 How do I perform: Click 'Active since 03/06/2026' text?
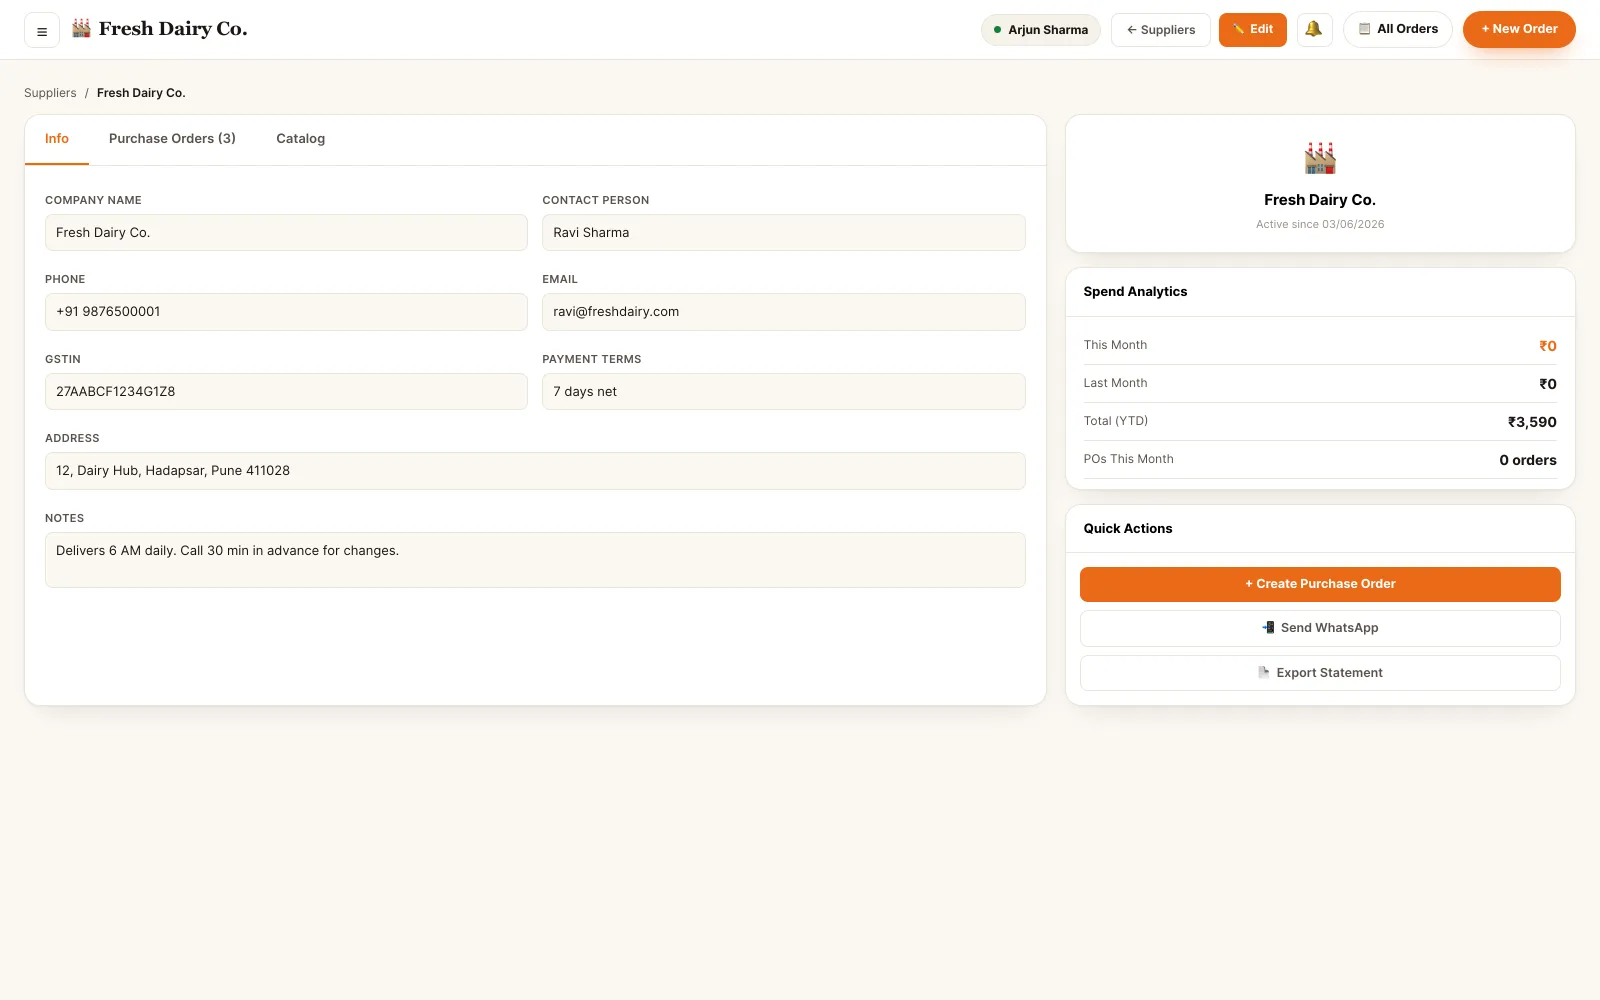pyautogui.click(x=1320, y=225)
